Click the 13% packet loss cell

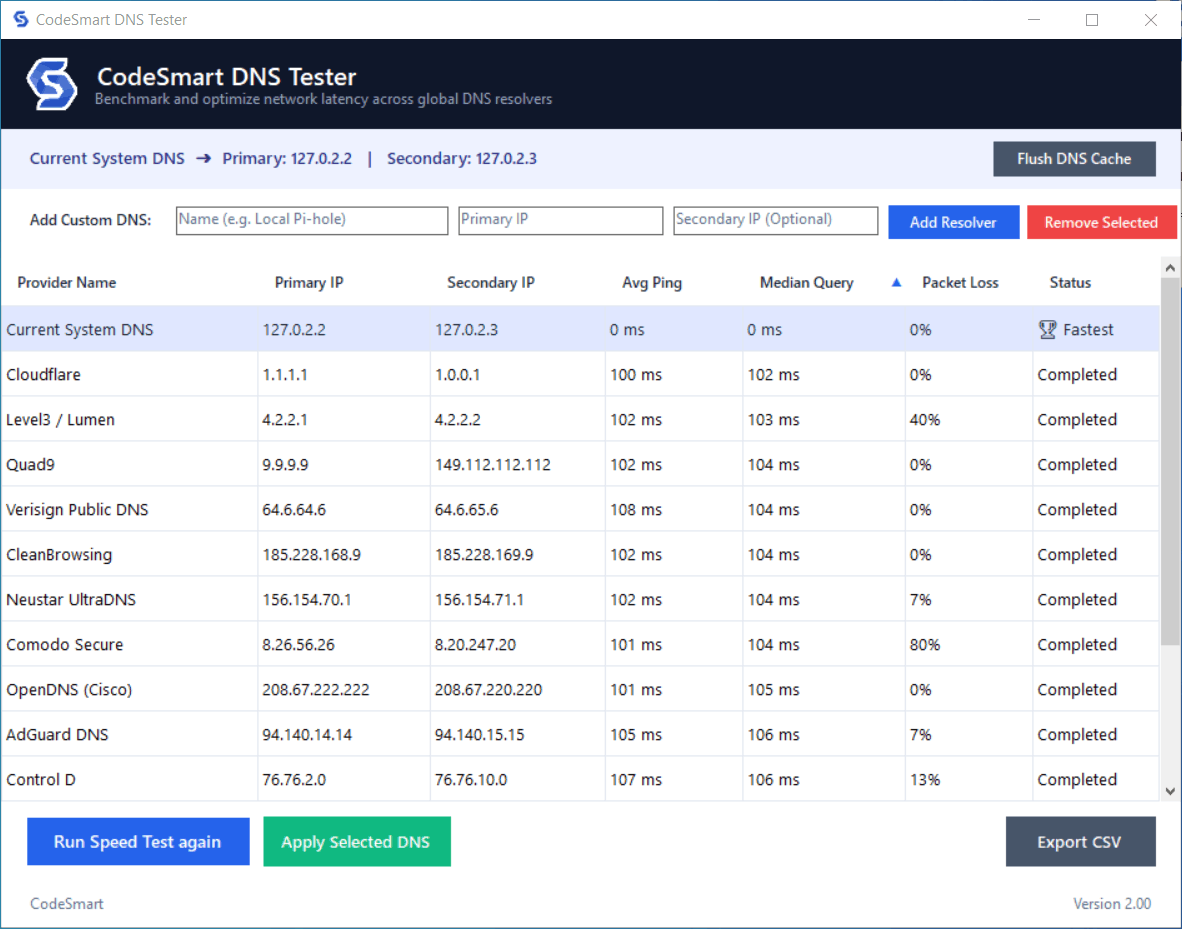pyautogui.click(x=925, y=780)
